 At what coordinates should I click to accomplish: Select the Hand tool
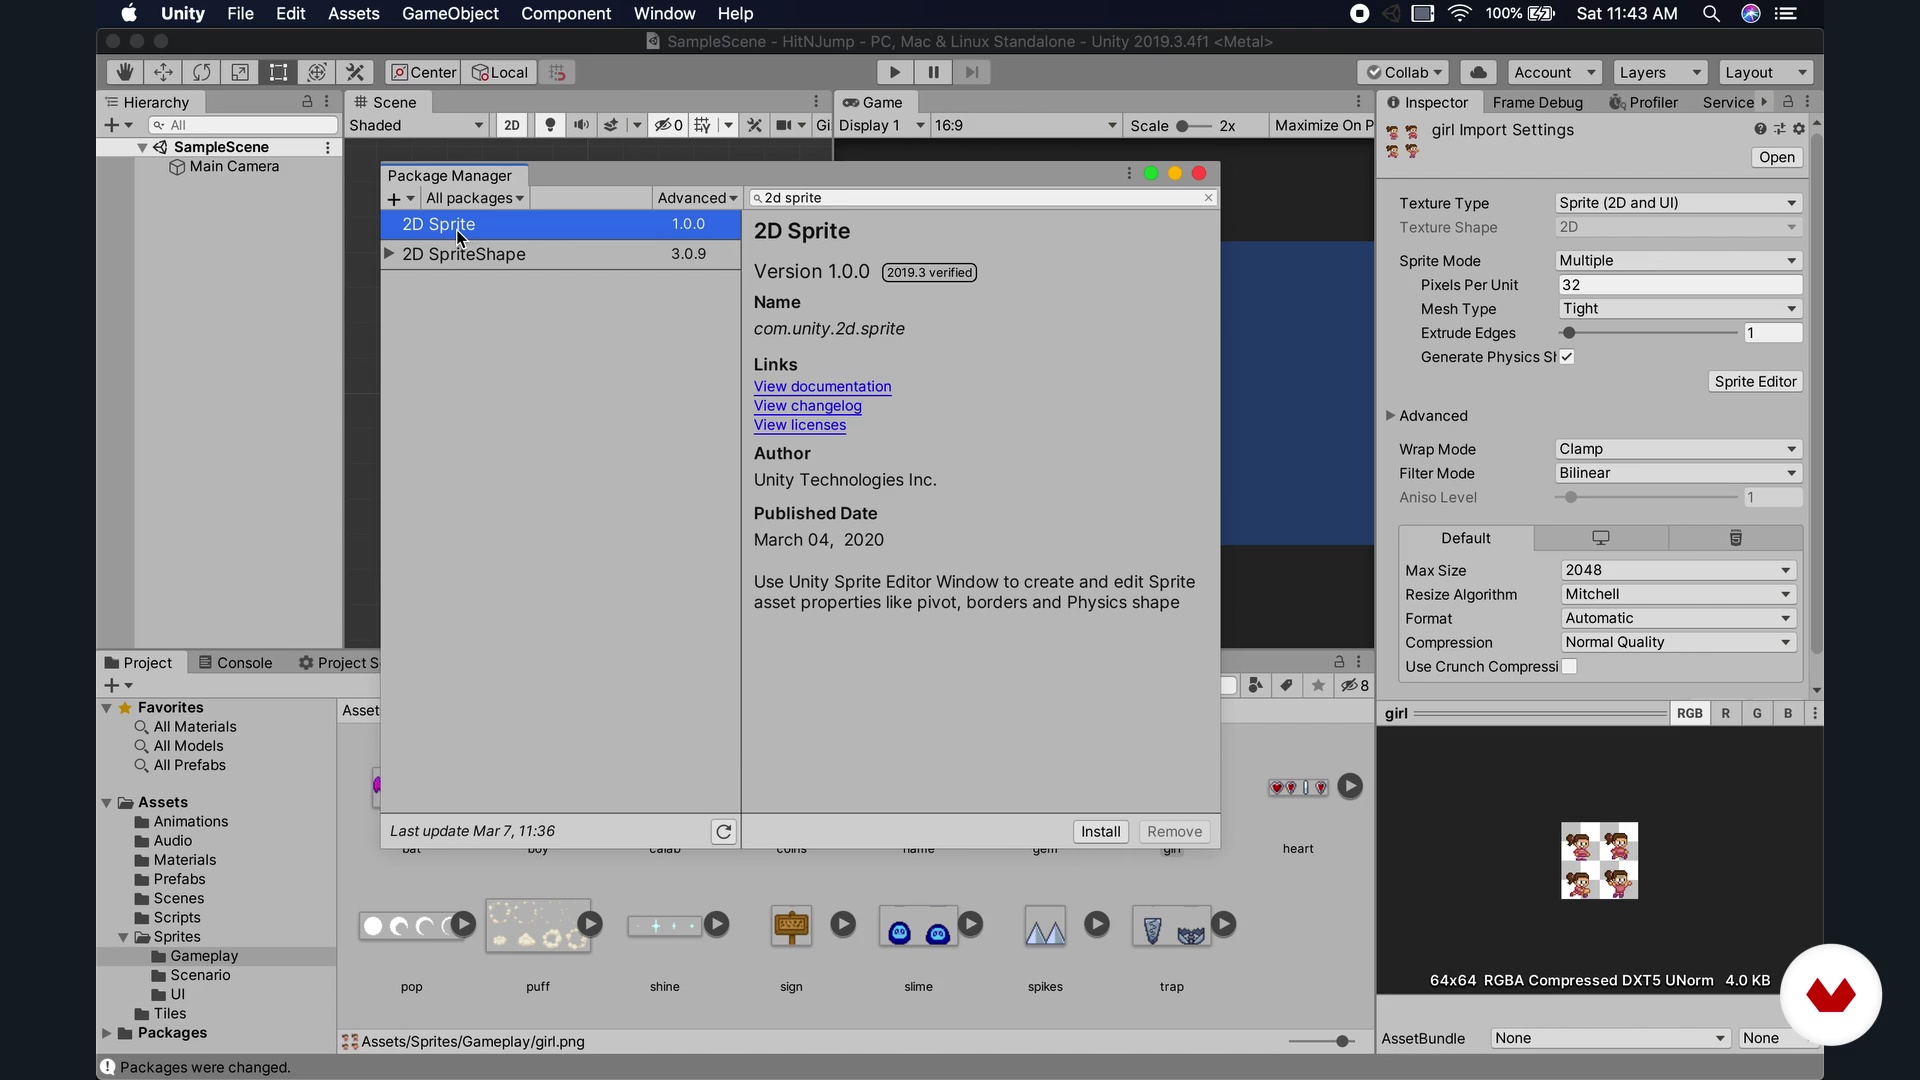tap(124, 72)
